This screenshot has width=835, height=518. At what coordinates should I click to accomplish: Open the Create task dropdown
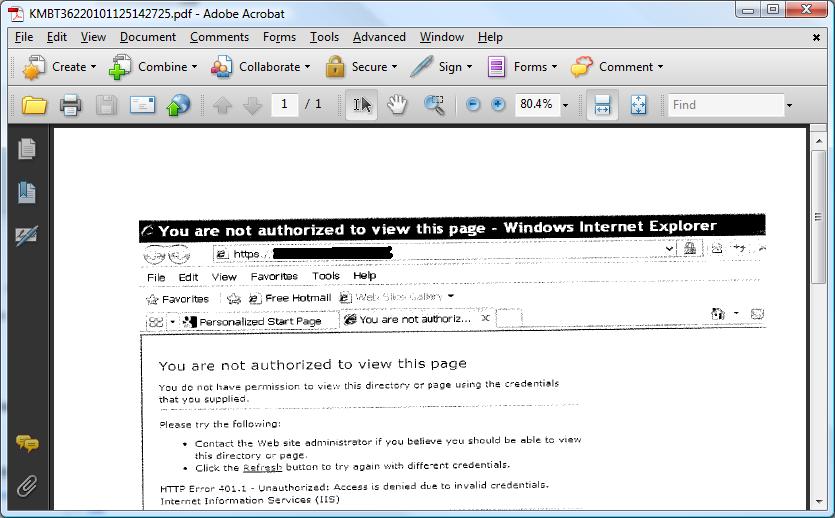[x=60, y=67]
